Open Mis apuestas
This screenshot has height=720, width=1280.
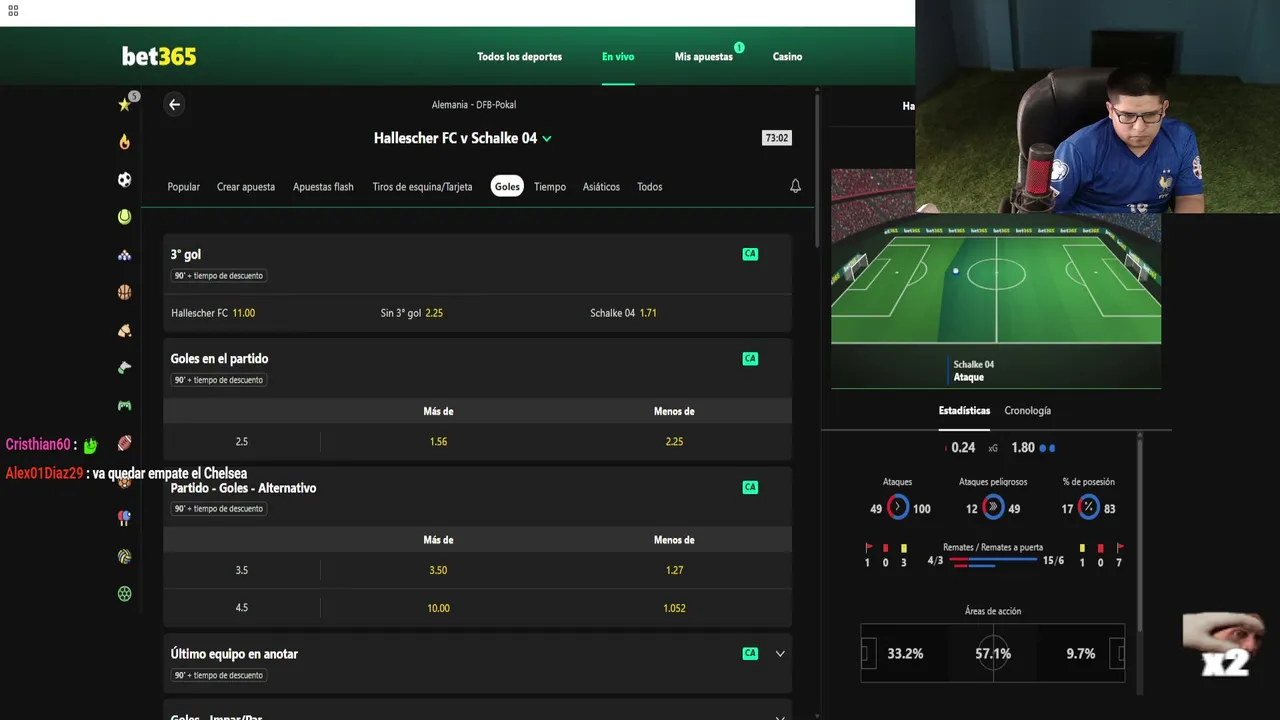pyautogui.click(x=704, y=57)
